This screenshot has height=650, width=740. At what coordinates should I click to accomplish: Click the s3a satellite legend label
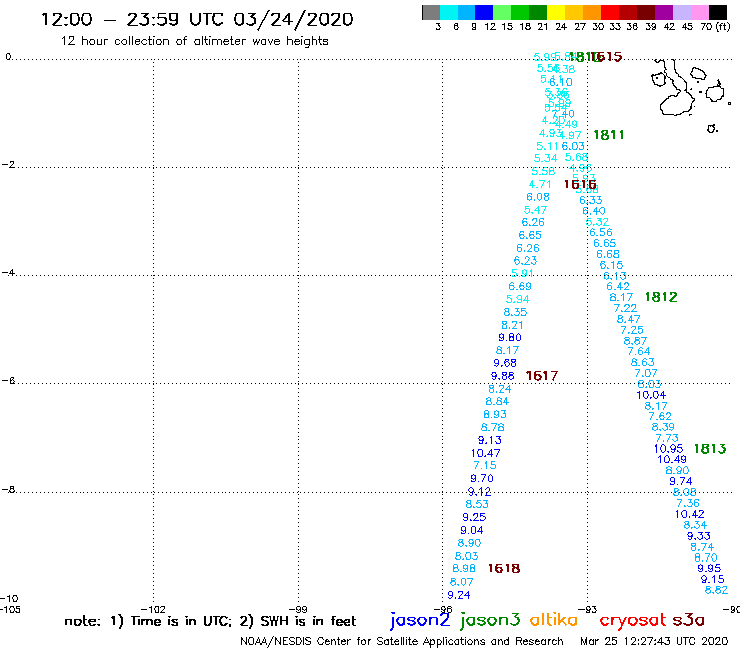(689, 620)
